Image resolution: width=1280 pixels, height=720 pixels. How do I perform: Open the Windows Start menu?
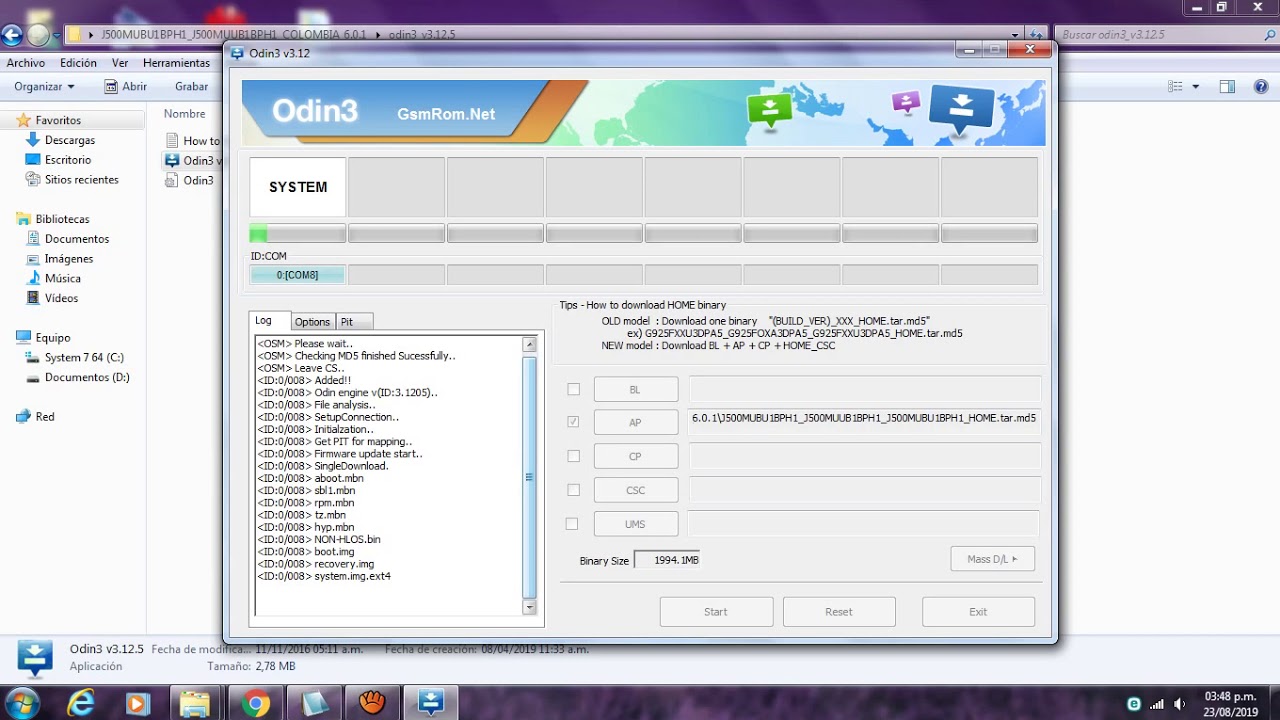[20, 703]
